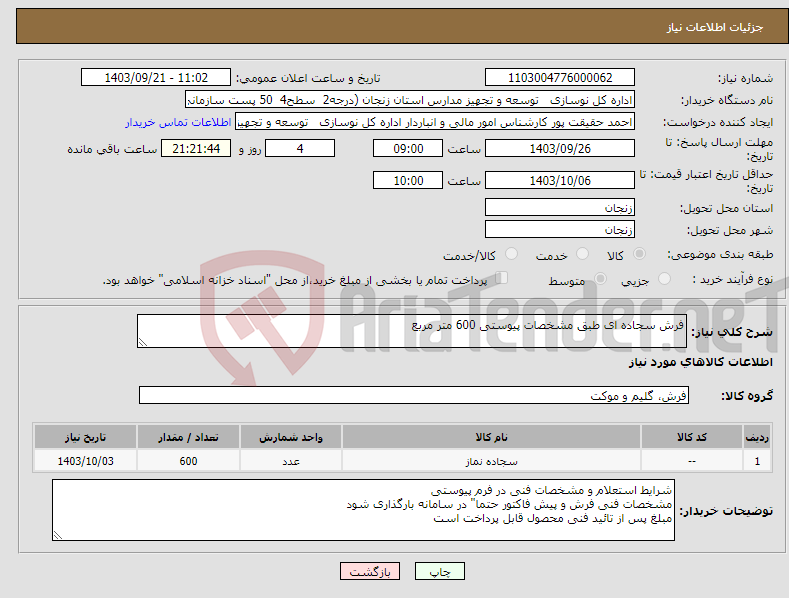789x598 pixels.
Task: Click the اطلاعات کالاهای مورد نیاز section heading
Action: [700, 362]
